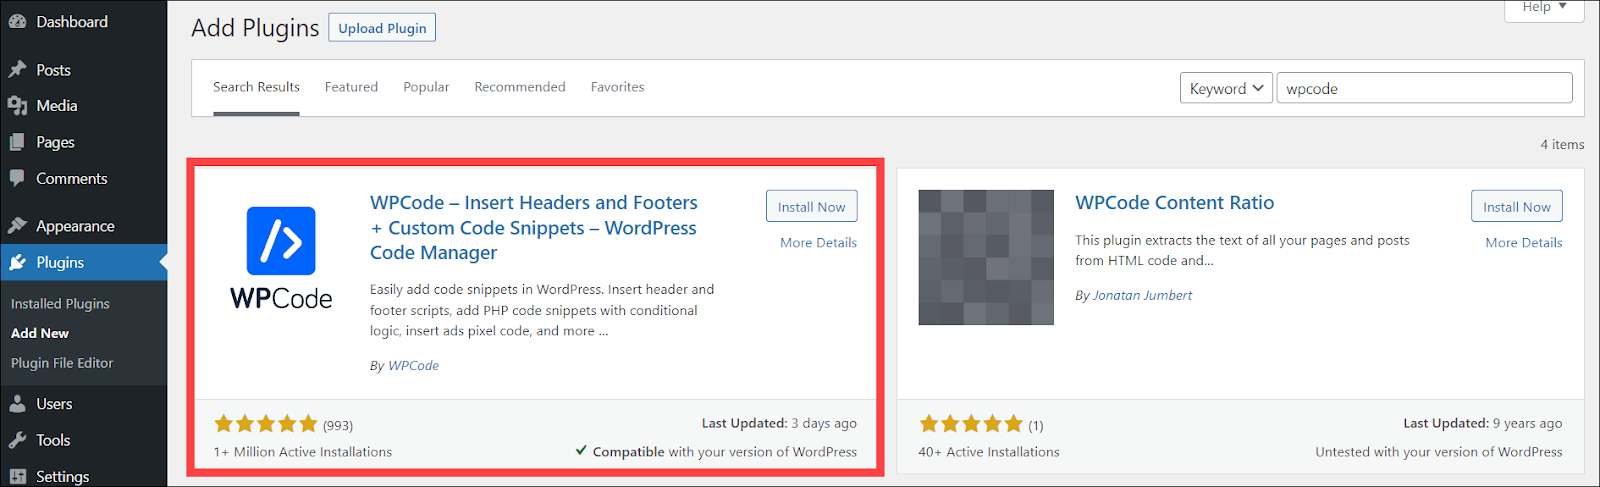The width and height of the screenshot is (1600, 487).
Task: Open the Keyword search type dropdown
Action: click(1226, 88)
